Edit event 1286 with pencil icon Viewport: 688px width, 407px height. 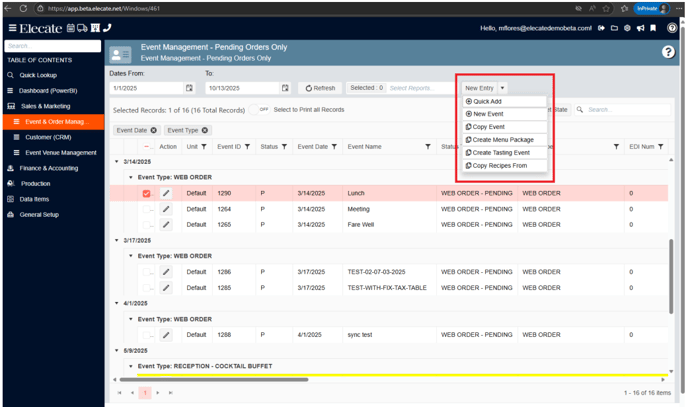(166, 272)
